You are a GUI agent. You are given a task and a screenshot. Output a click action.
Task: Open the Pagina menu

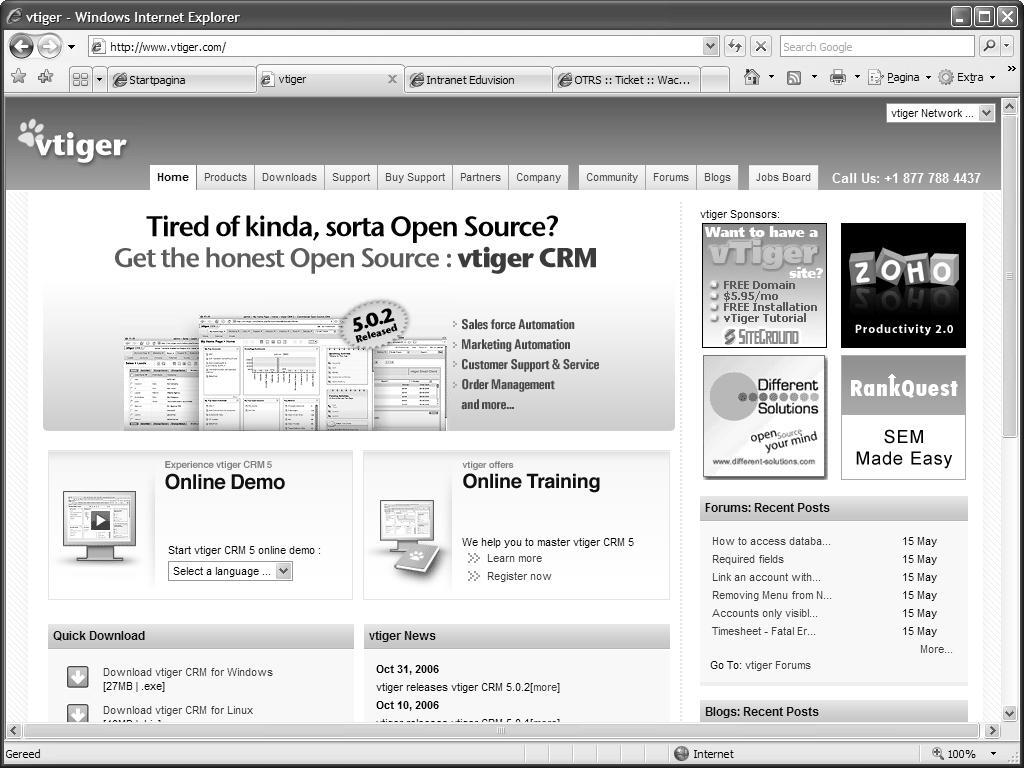[899, 77]
